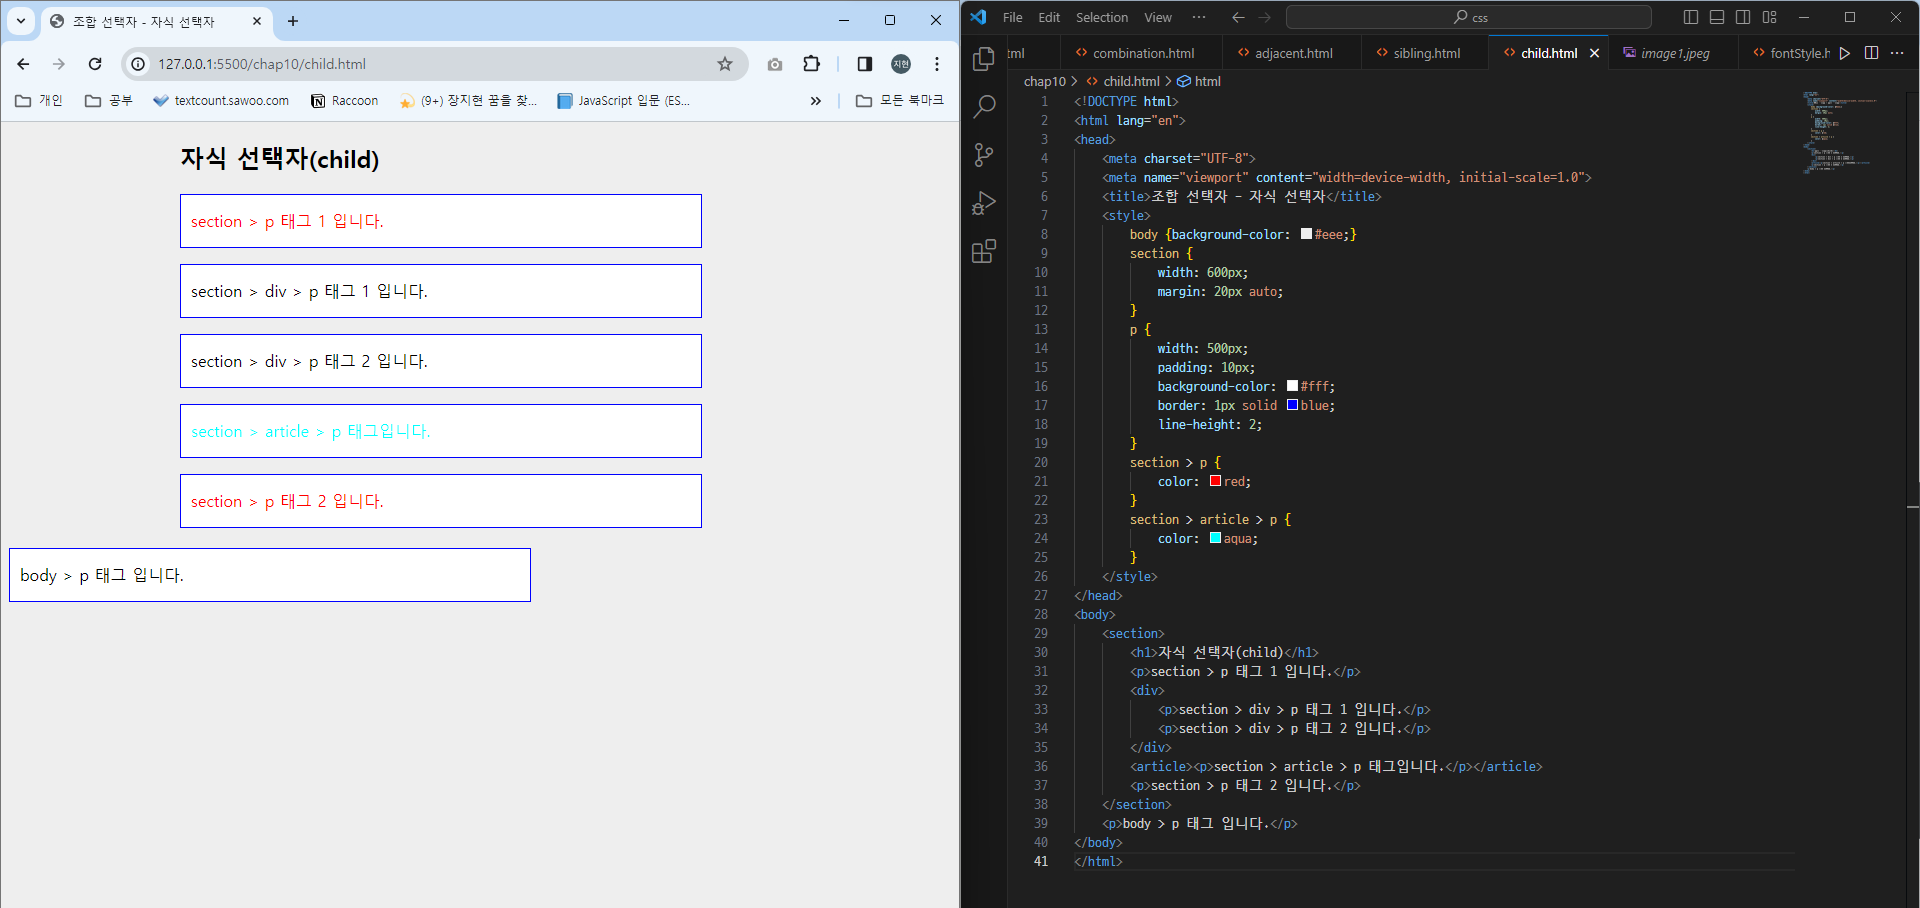1920x908 pixels.
Task: Go back in VS Code navigation
Action: click(x=1238, y=17)
